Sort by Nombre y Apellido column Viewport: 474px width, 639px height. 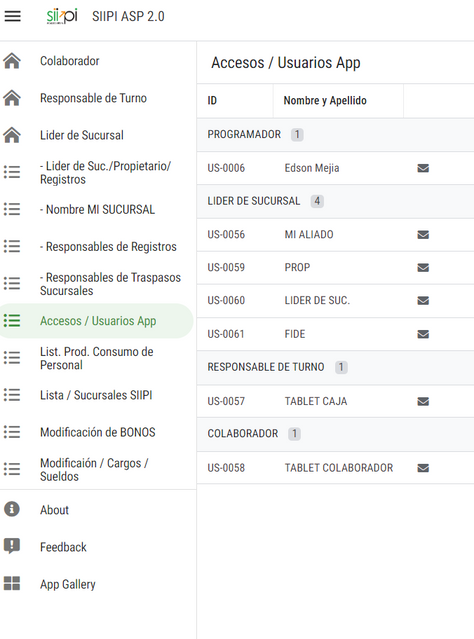(x=325, y=101)
